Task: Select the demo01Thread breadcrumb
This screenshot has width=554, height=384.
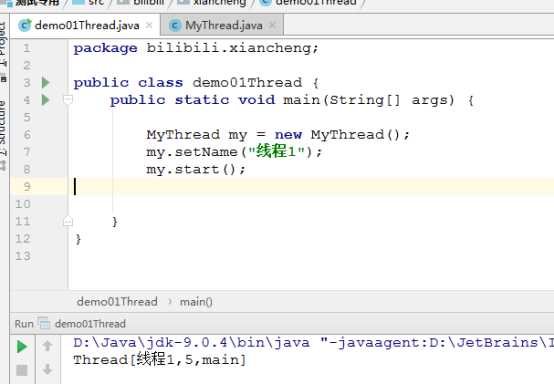Action: [x=117, y=302]
